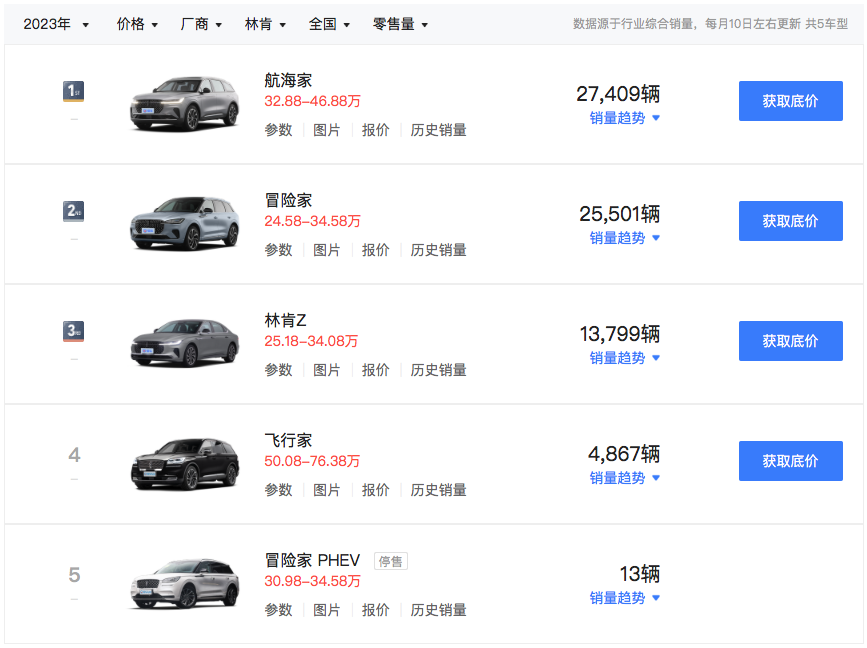Open the 价格 price filter dropdown
Viewport: 867px width, 648px height.
click(x=137, y=24)
